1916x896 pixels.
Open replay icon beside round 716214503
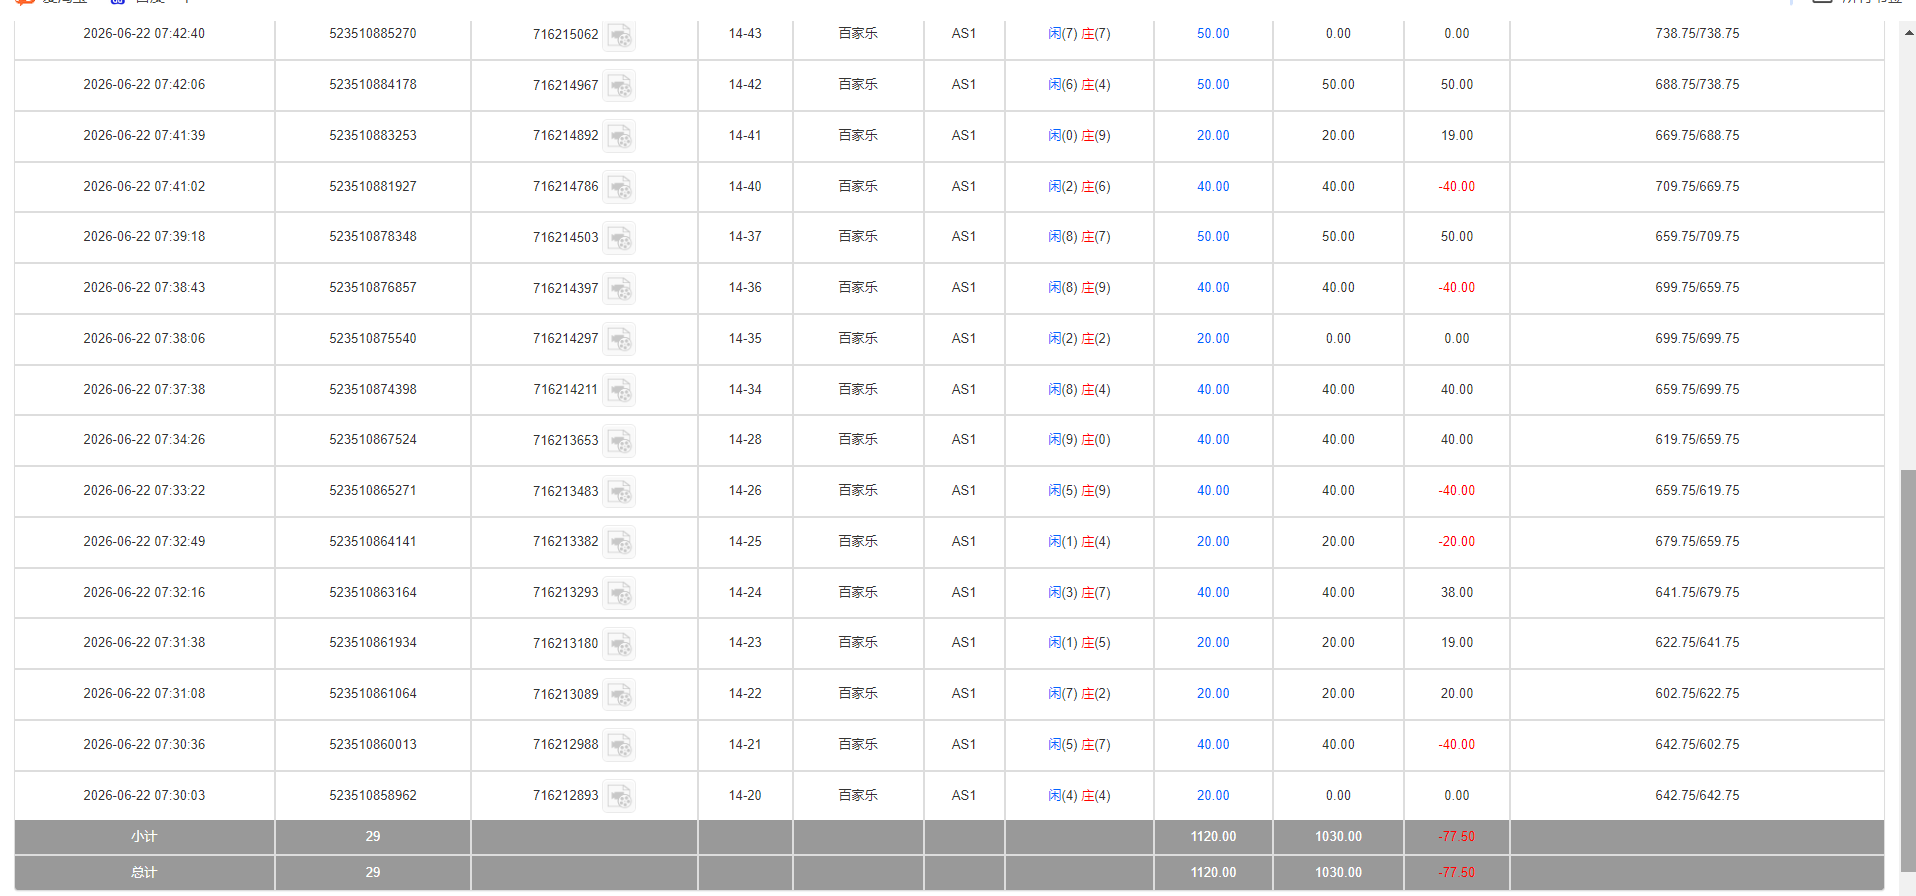coord(620,239)
